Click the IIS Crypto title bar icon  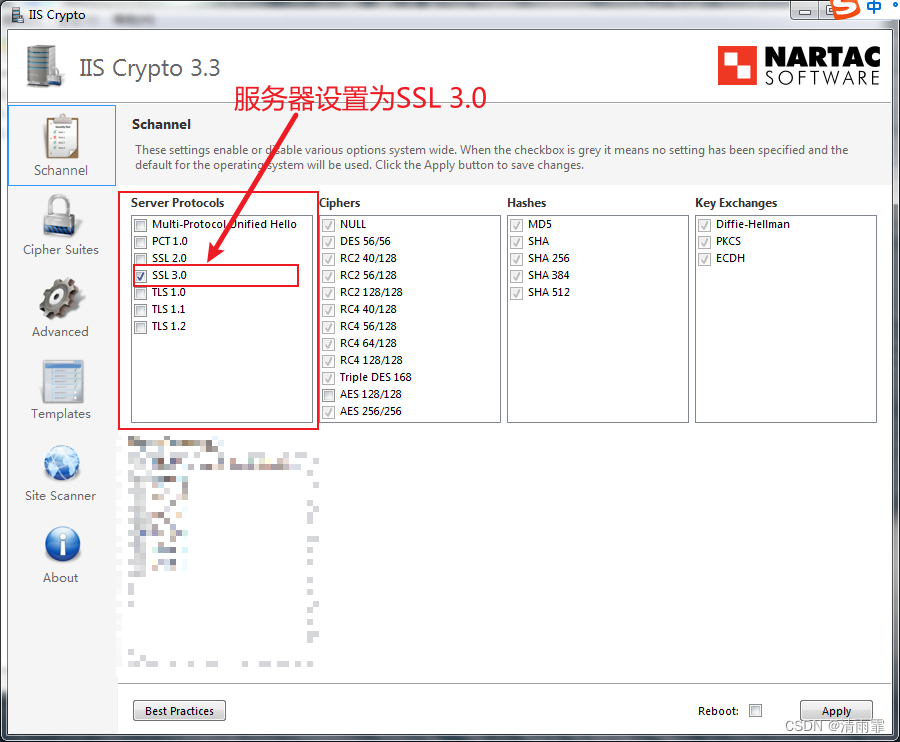[18, 14]
